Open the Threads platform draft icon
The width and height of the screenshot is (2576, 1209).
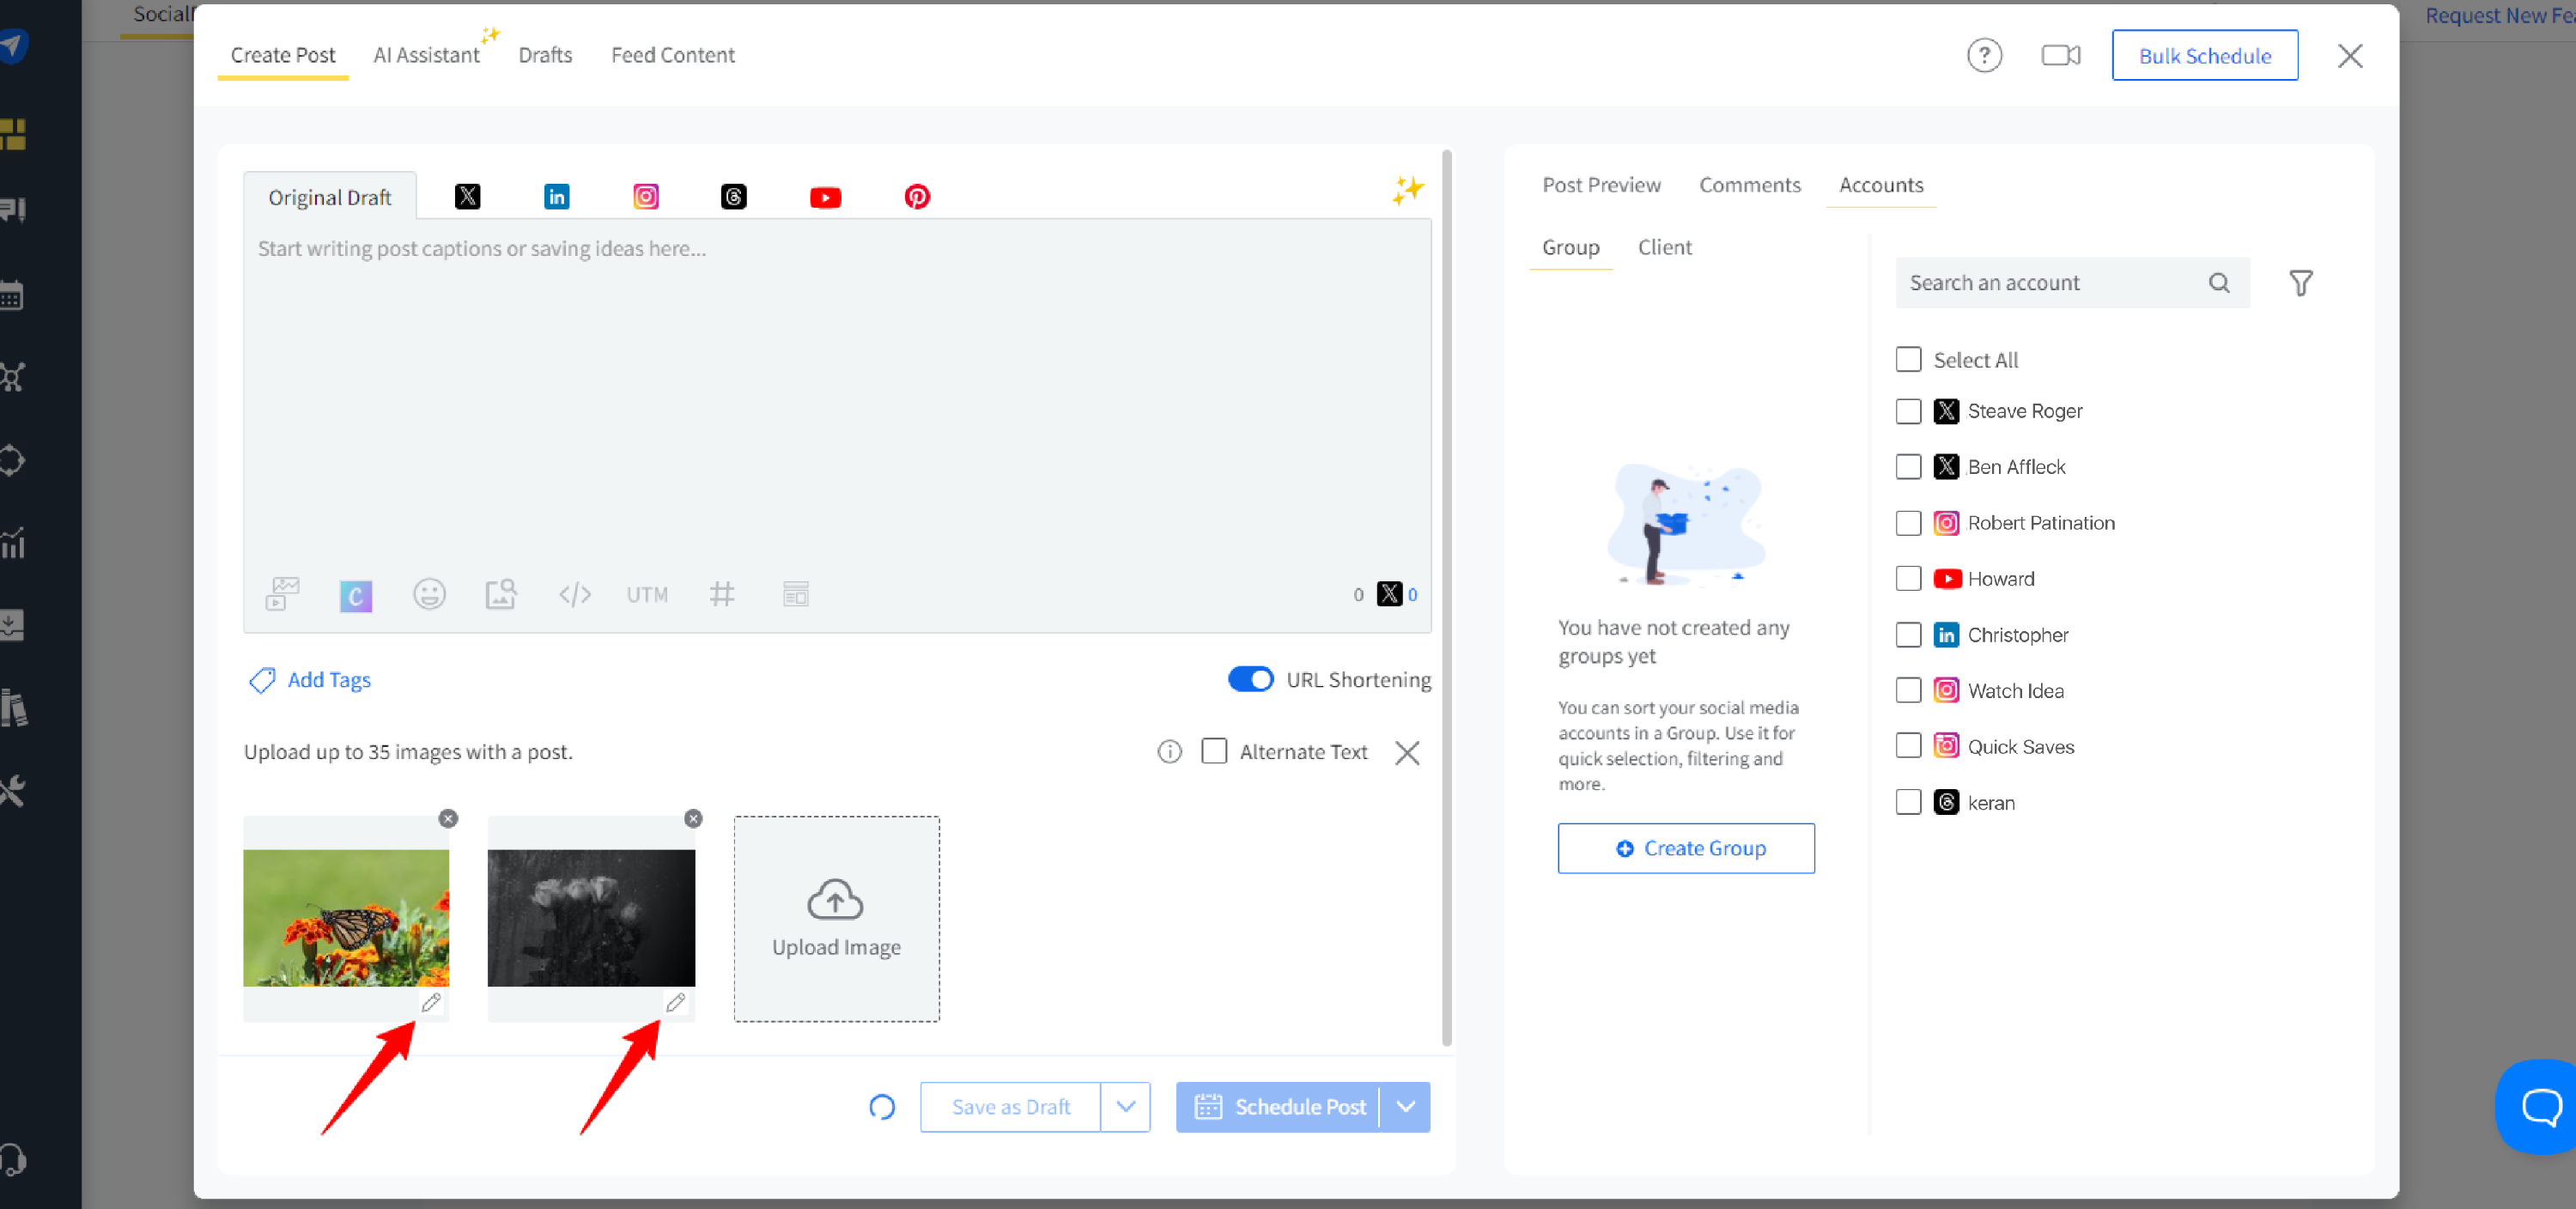coord(733,197)
